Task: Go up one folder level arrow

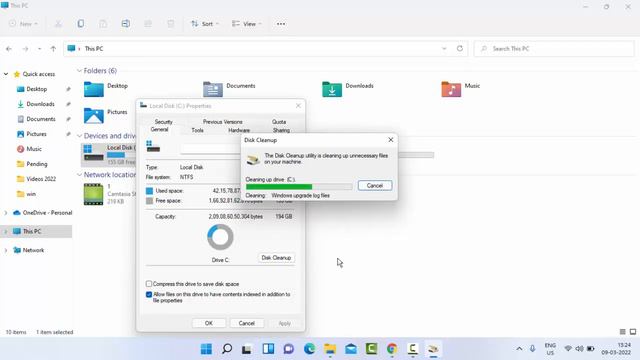Action: pos(53,49)
